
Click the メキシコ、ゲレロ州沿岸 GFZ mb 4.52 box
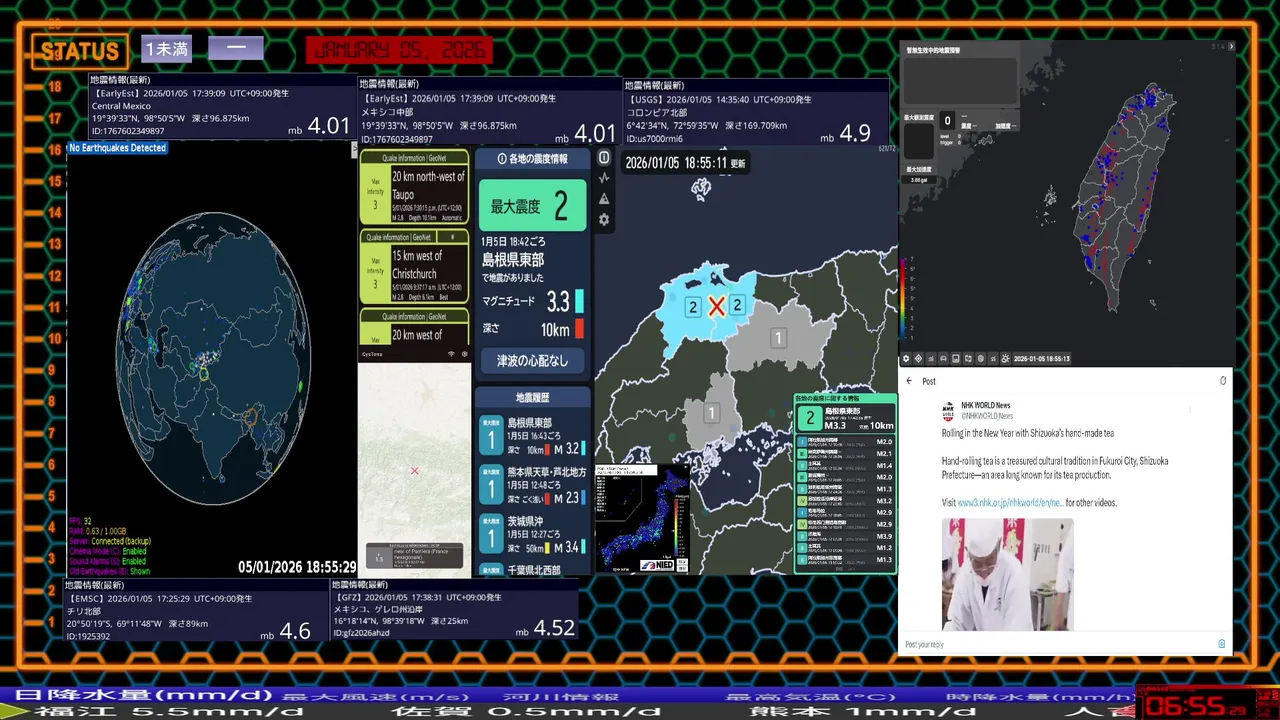[x=455, y=609]
